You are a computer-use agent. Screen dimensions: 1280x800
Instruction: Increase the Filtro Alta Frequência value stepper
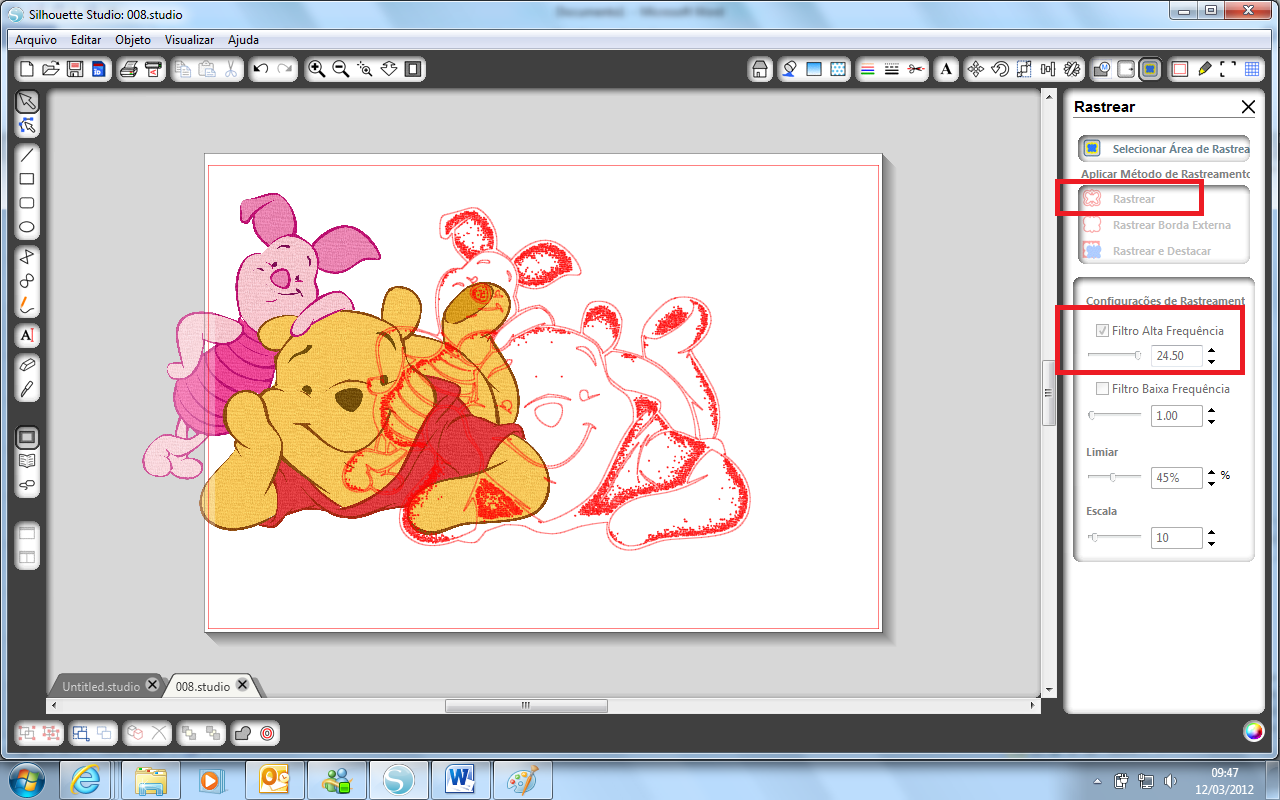[x=1212, y=350]
